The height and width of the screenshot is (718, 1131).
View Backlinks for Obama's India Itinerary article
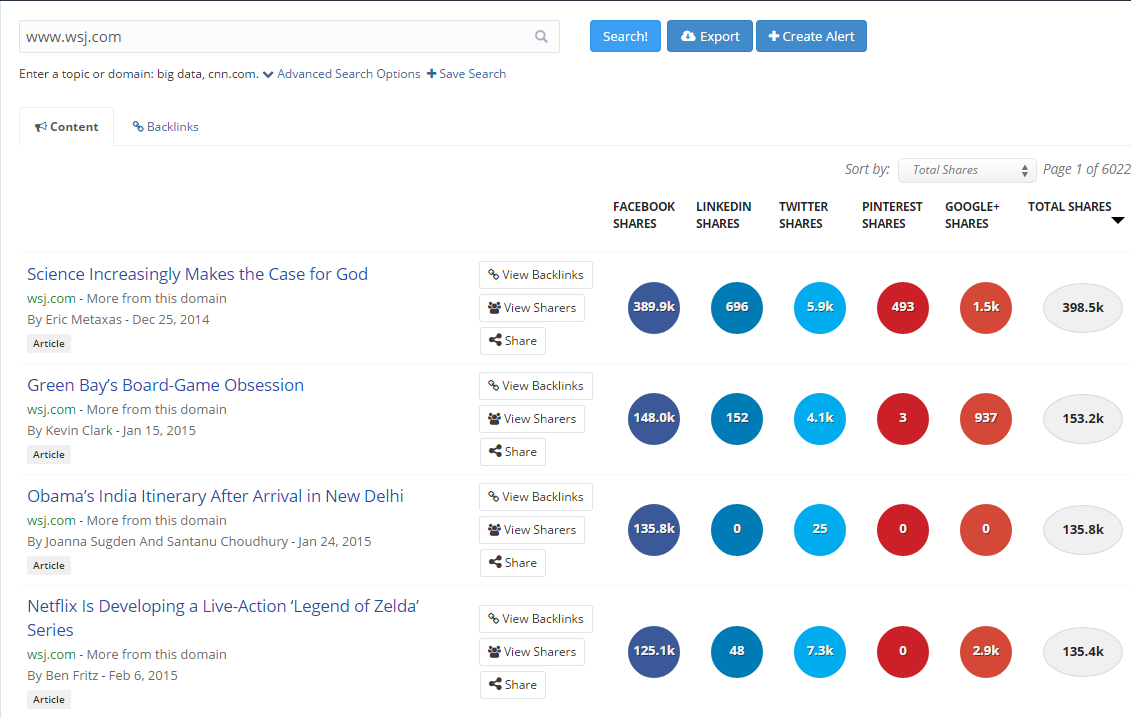tap(536, 497)
